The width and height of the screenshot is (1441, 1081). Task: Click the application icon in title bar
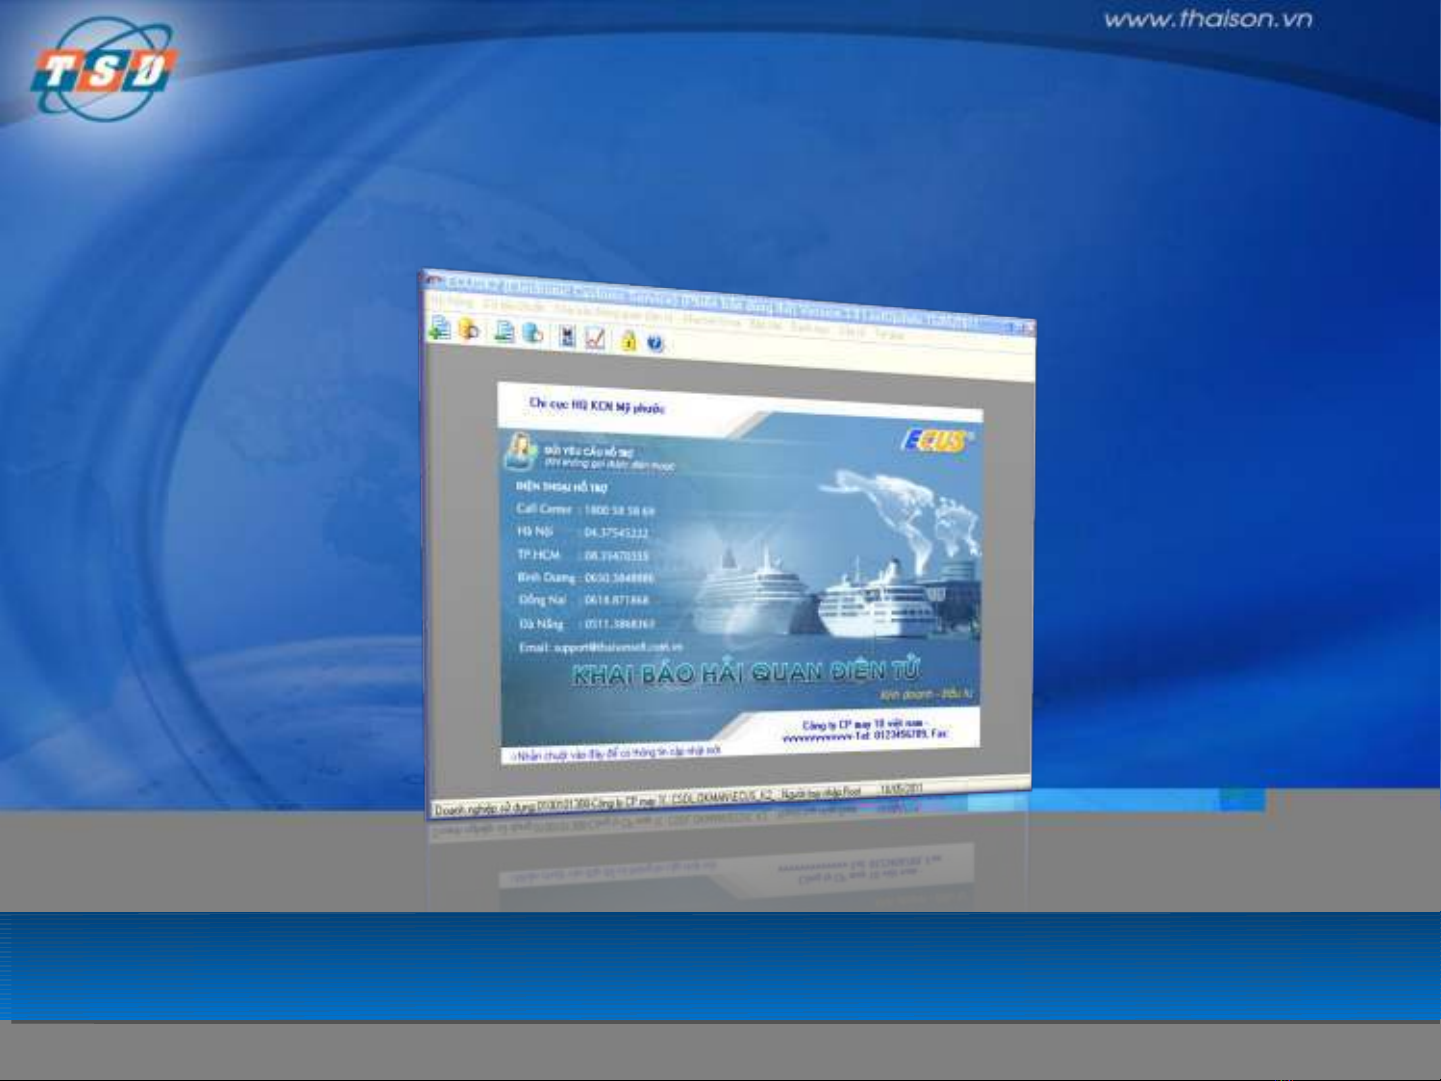(434, 281)
